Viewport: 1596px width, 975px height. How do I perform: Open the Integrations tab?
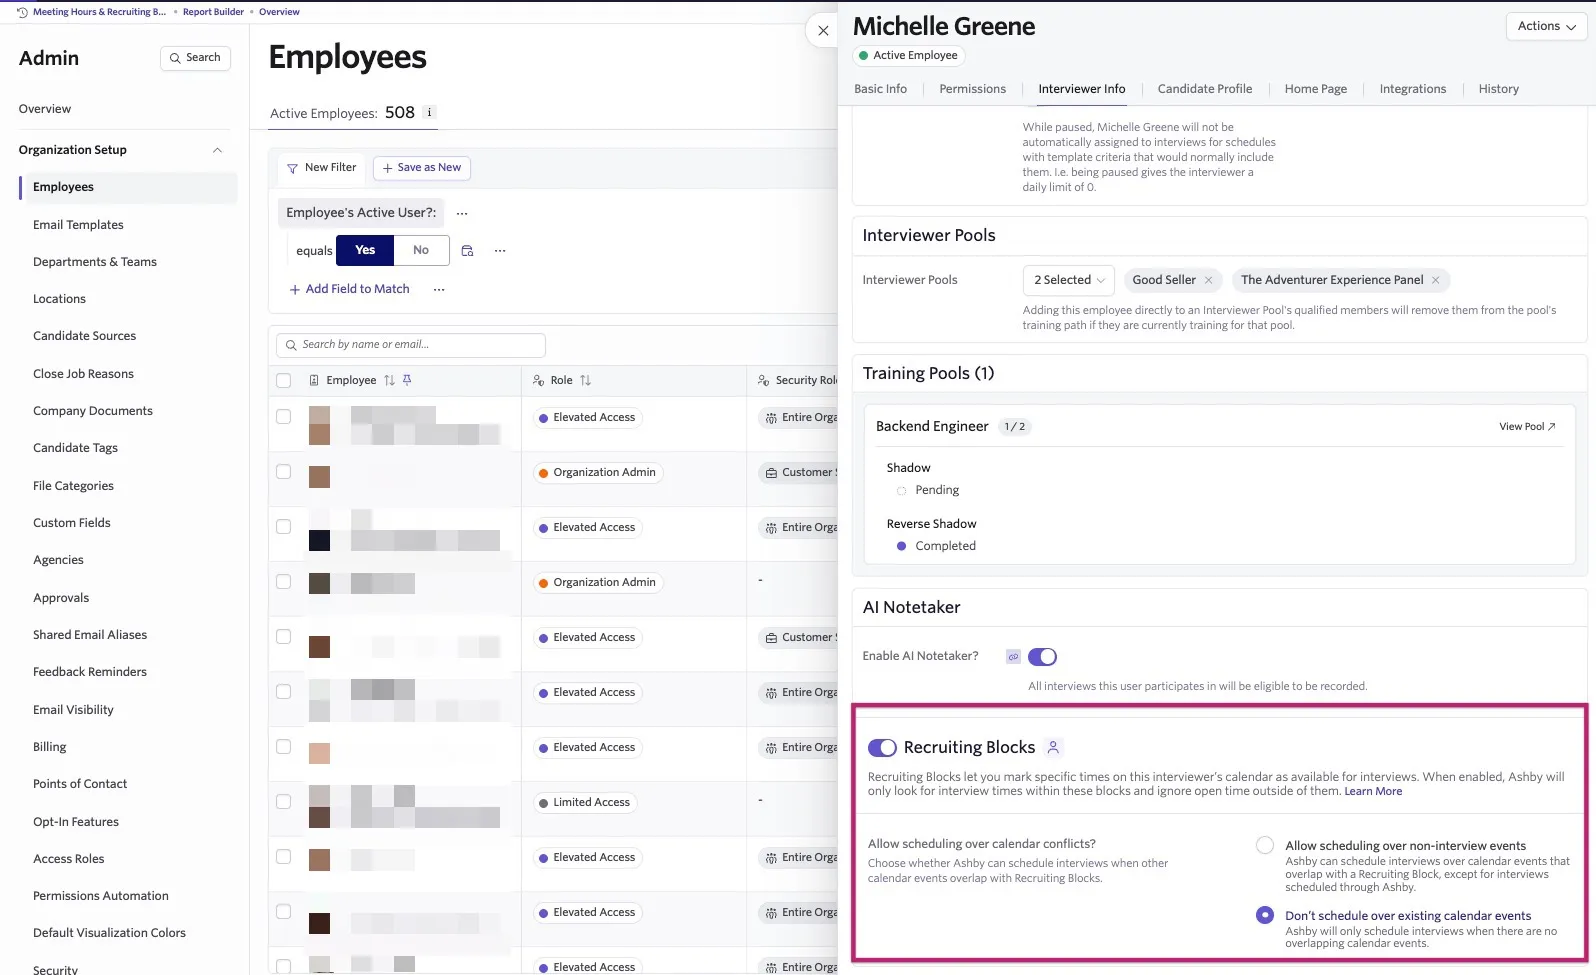pos(1412,89)
